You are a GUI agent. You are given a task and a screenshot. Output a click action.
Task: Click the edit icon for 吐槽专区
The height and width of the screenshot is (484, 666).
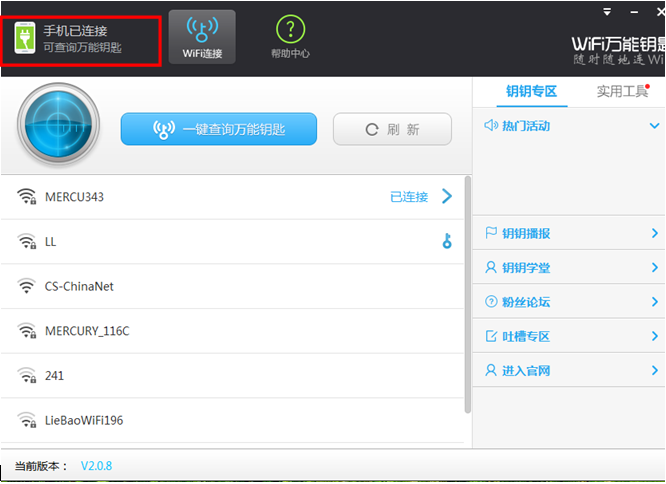491,336
